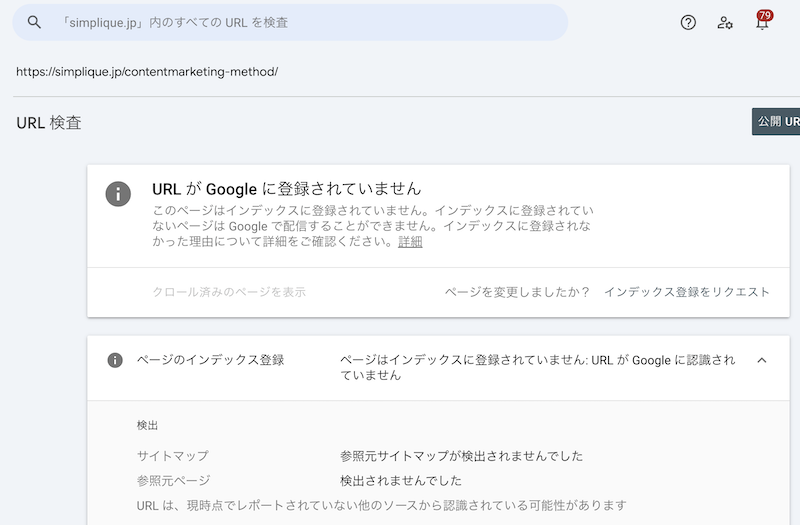Click the info icon beside ページのインデックス登録
Screen dimensions: 800x525
(115, 360)
